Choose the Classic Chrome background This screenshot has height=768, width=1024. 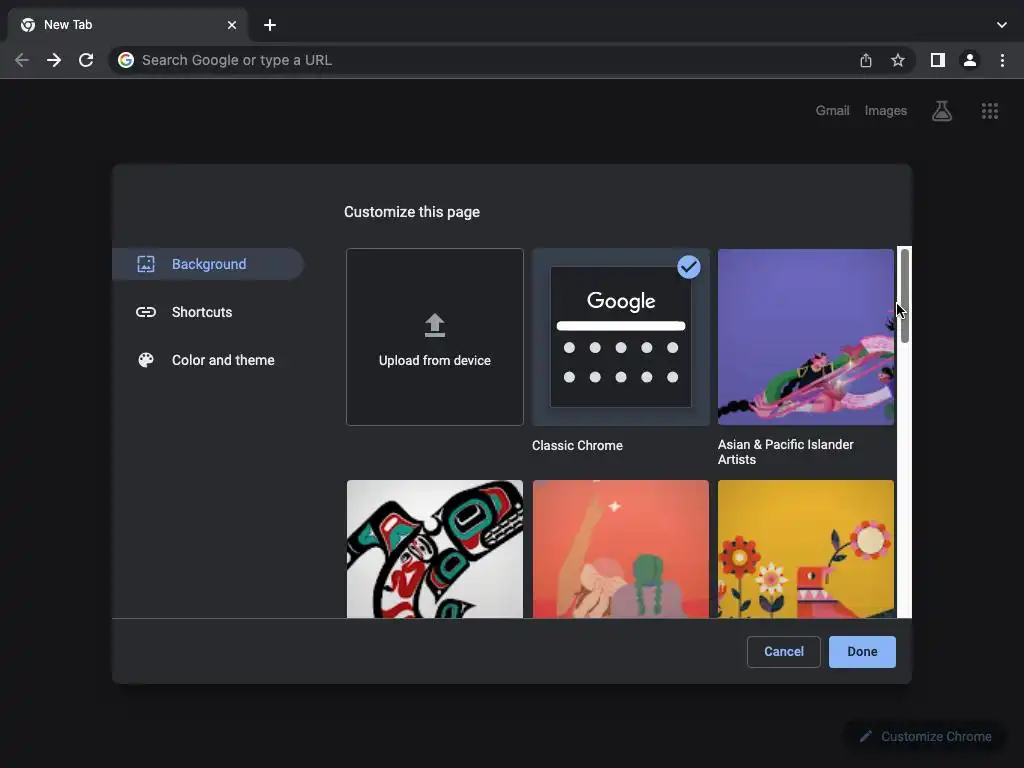pos(620,337)
